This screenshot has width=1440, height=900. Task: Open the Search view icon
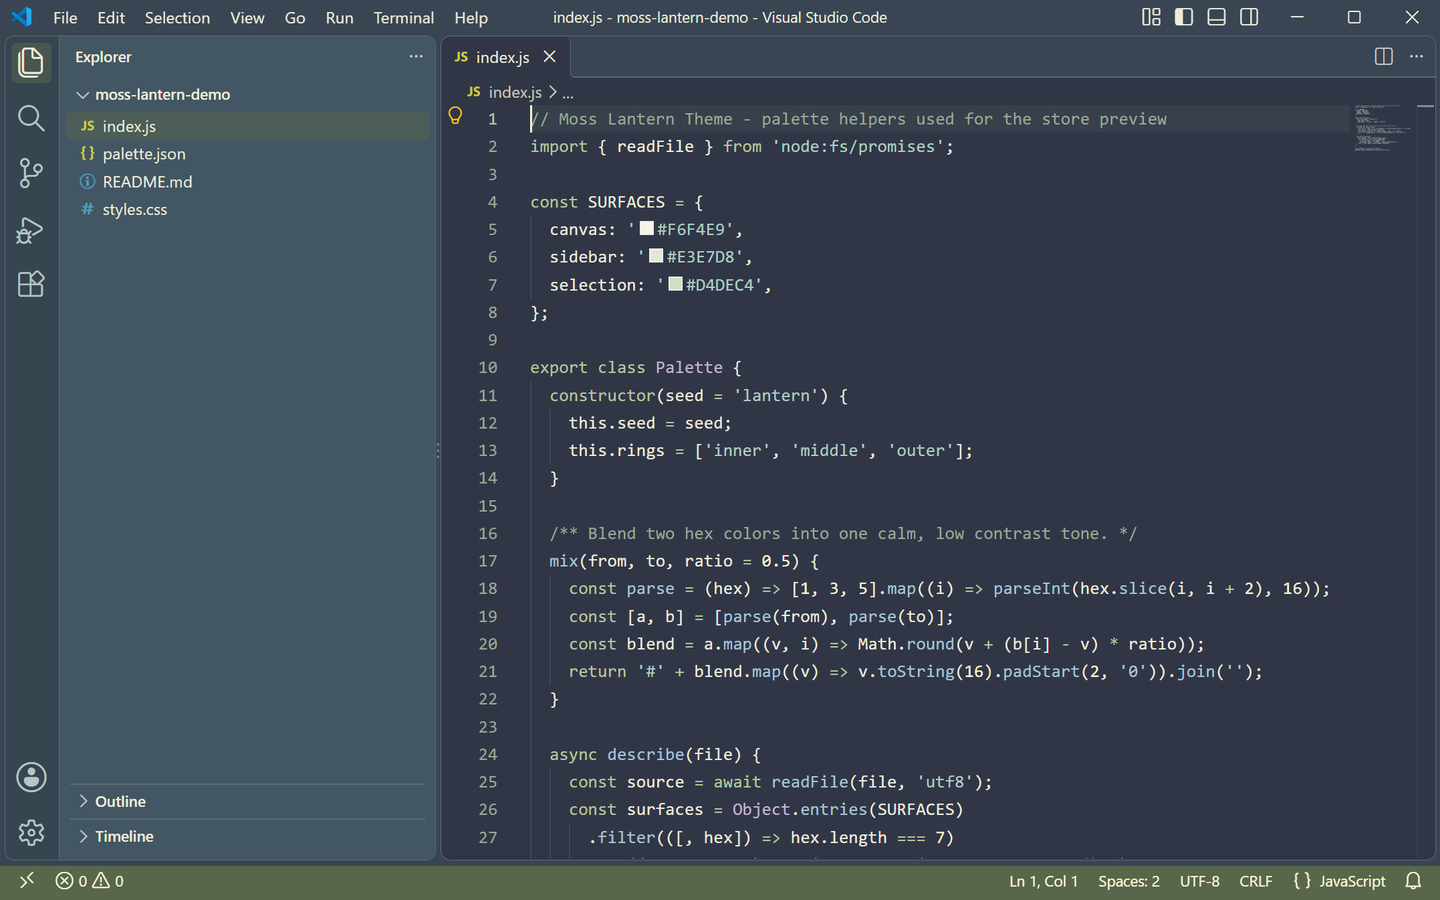click(31, 118)
